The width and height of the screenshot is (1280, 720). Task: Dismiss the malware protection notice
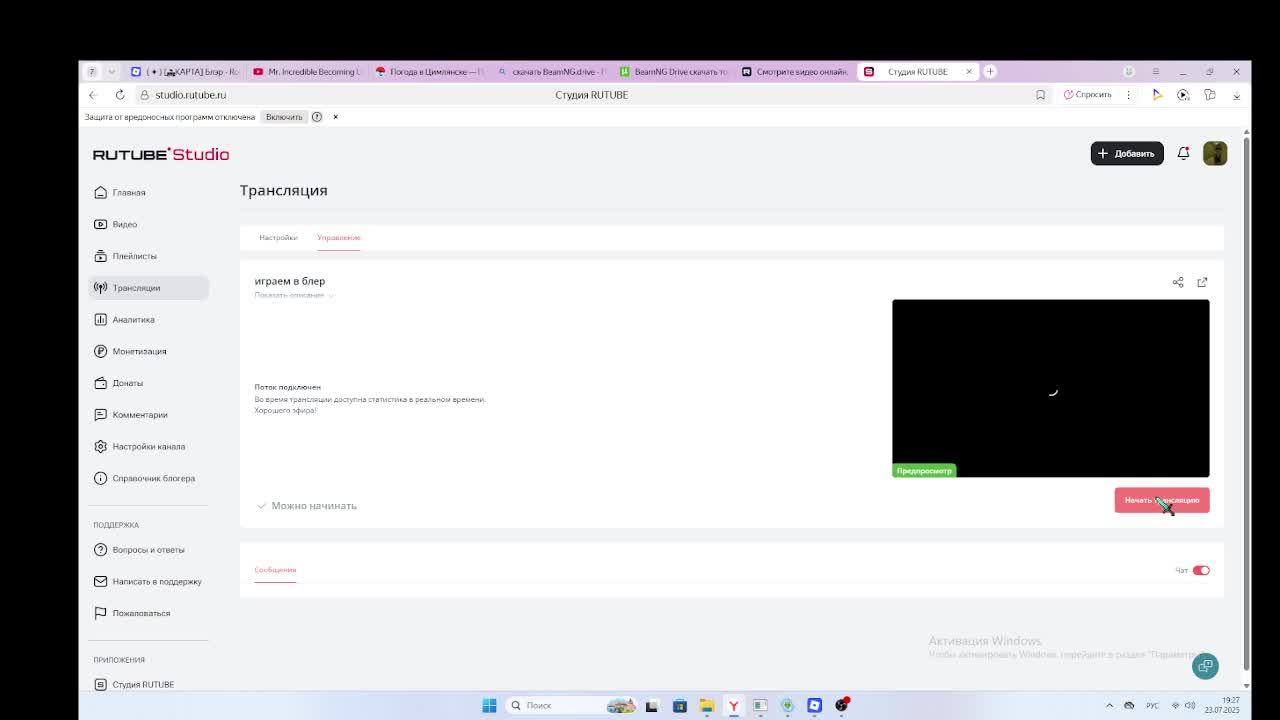point(335,117)
